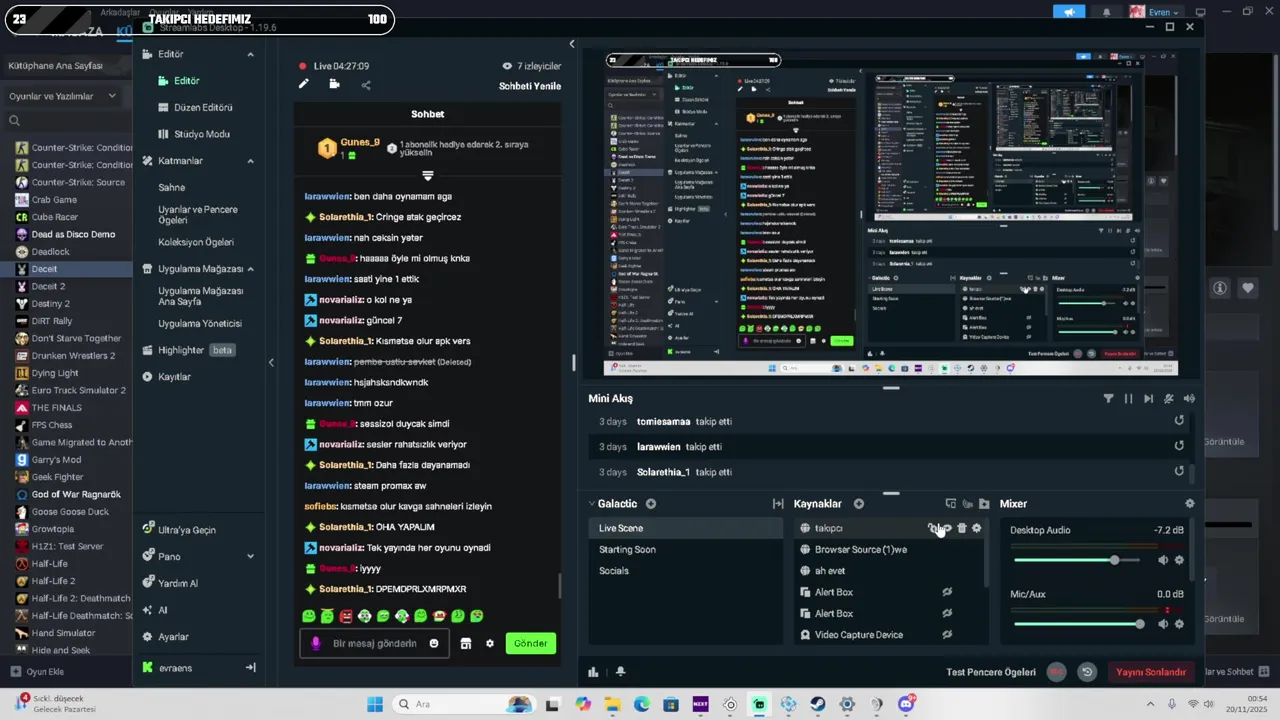Image resolution: width=1280 pixels, height=720 pixels.
Task: Replay the tomiesamaa follow alert
Action: click(x=1179, y=421)
